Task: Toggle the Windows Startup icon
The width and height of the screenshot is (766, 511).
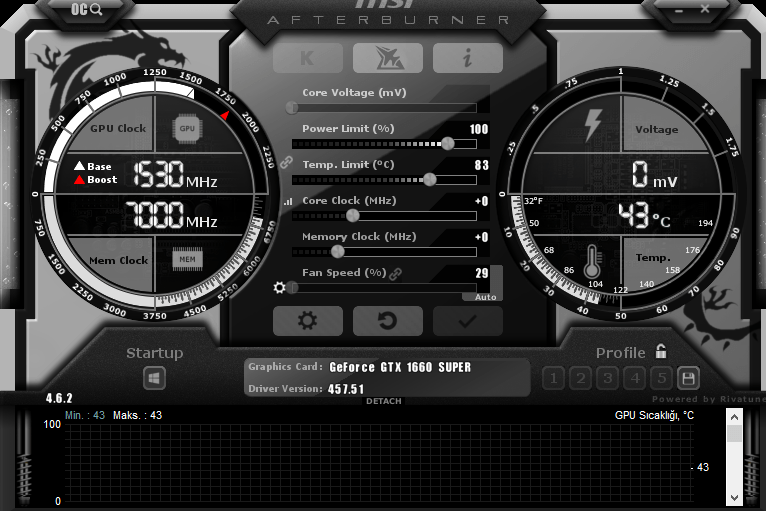Action: (154, 378)
